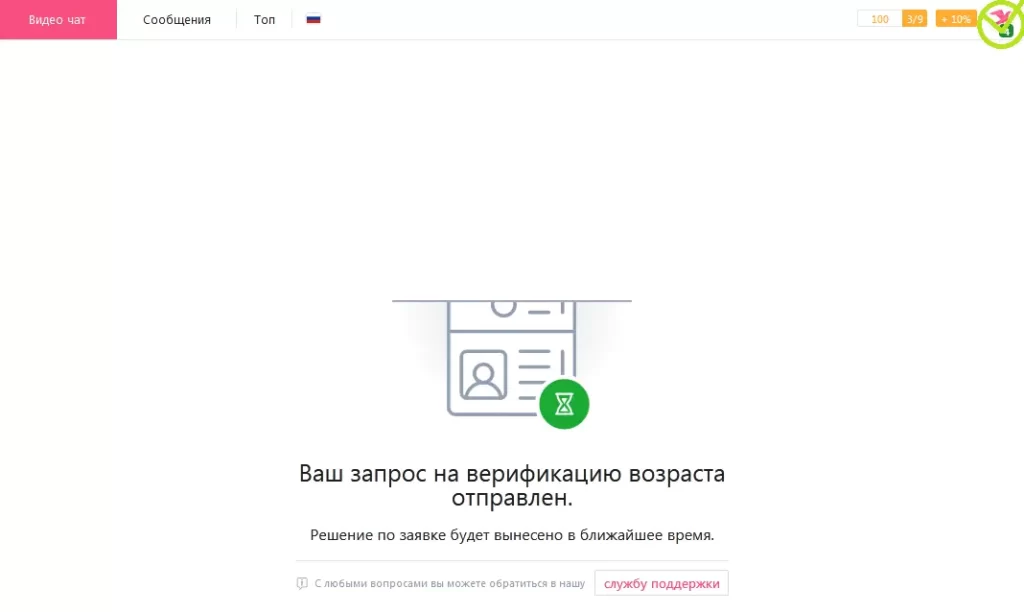Open the pink bird profile avatar

point(1002,23)
